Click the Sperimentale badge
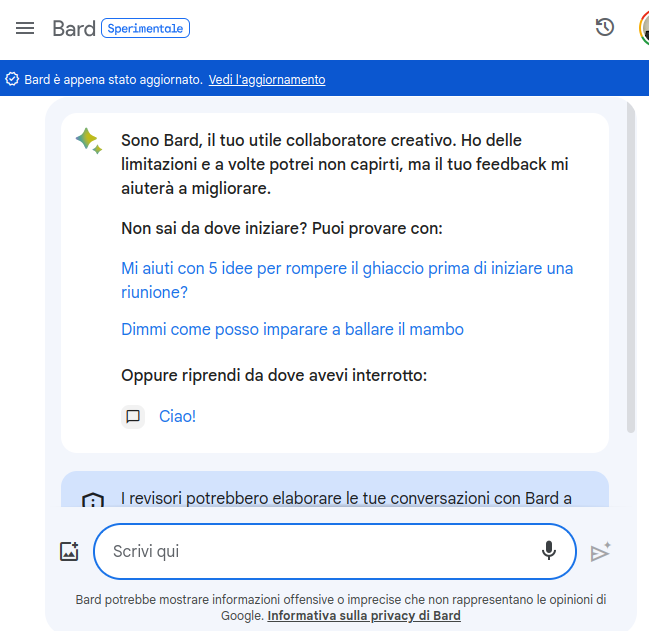Viewport: 649px width, 631px height. (145, 28)
